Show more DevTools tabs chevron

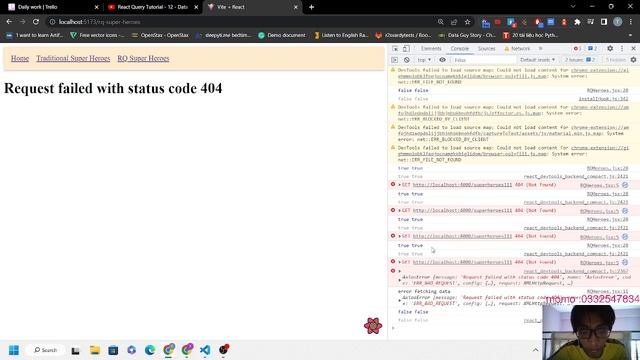(541, 49)
